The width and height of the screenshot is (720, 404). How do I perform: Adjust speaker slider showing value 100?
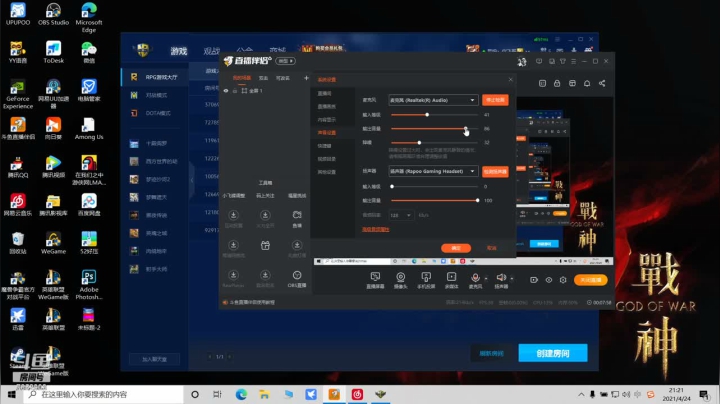point(478,201)
